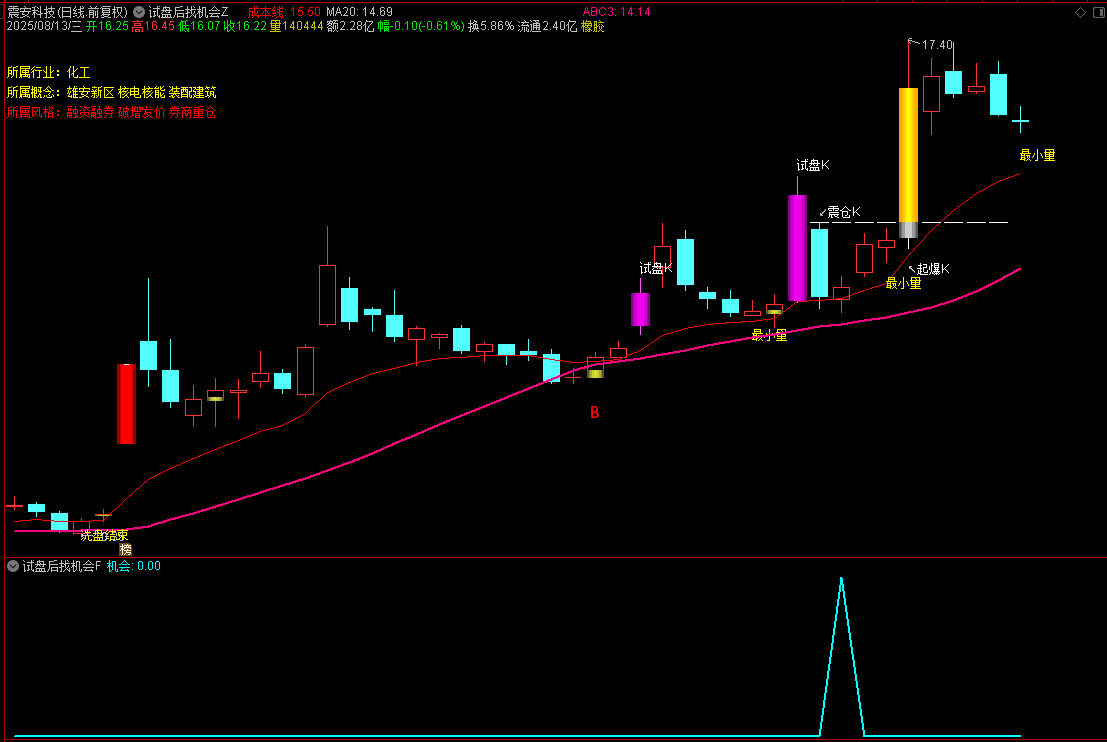Click the 试盘K label near the small magenta candle
Screen dimensions: 1107x742
click(656, 268)
